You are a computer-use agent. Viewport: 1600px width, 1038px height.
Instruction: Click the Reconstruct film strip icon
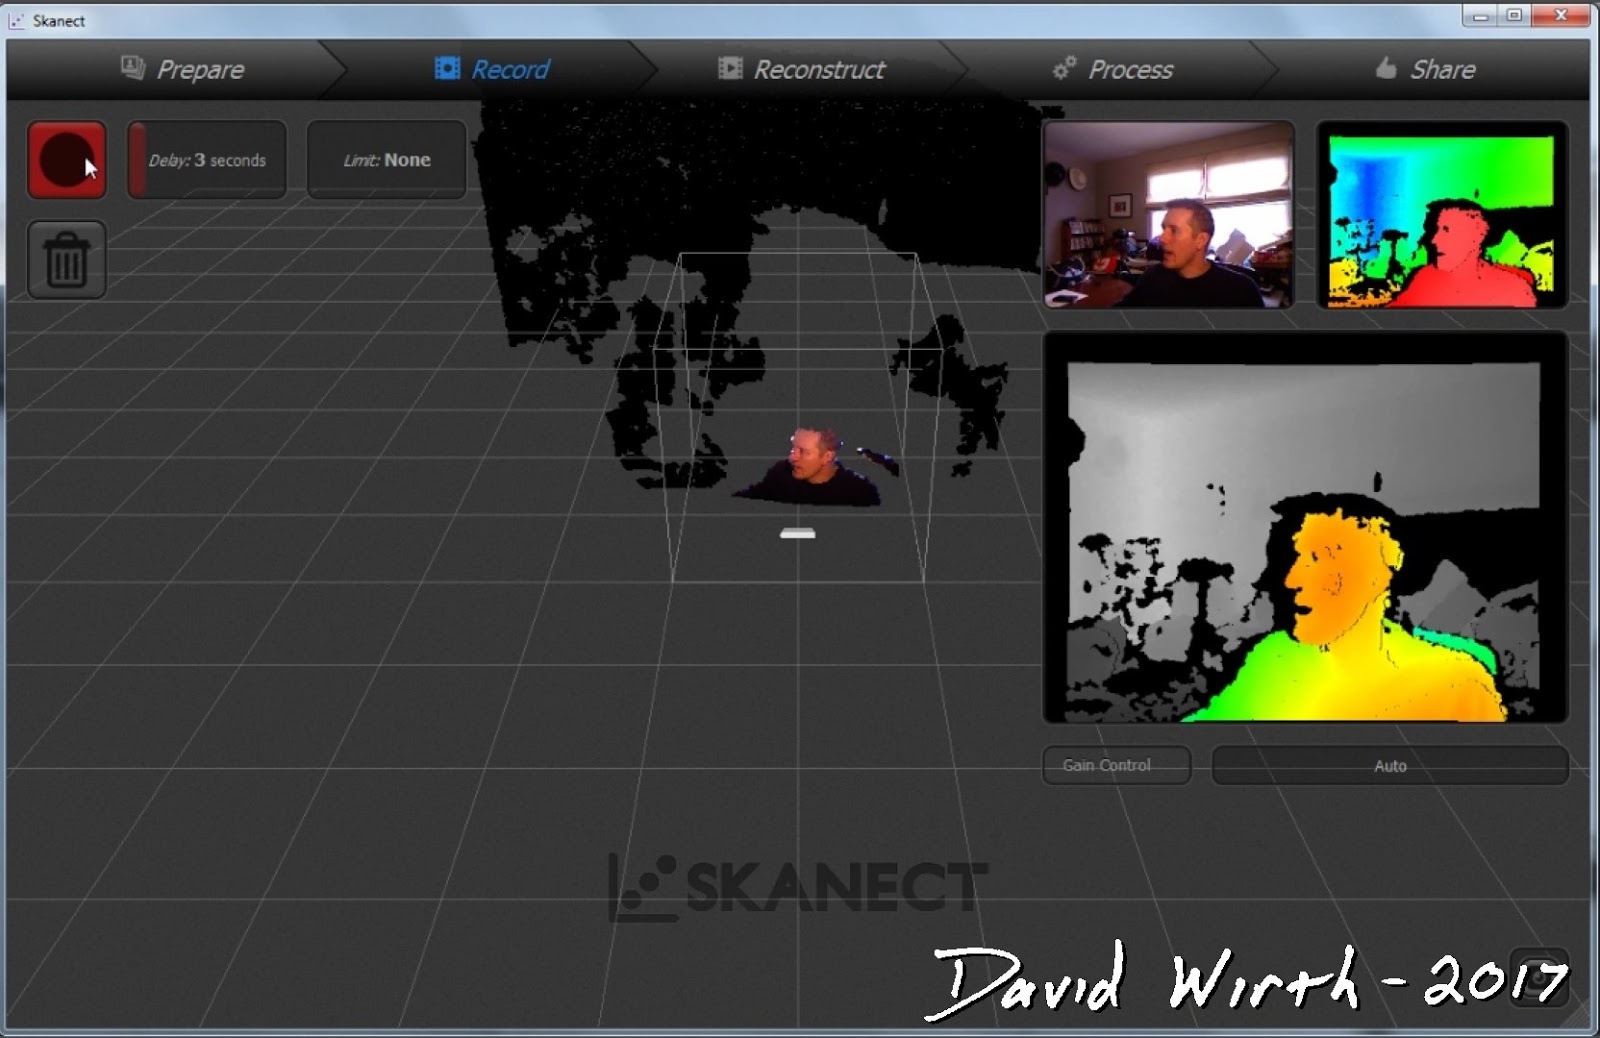click(731, 68)
